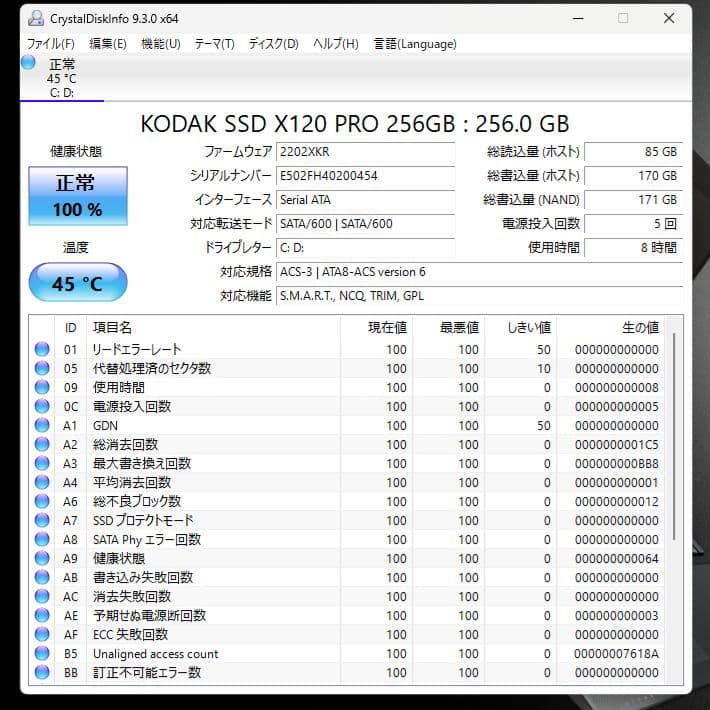
Task: Open the ファイル(F) menu
Action: (51, 44)
